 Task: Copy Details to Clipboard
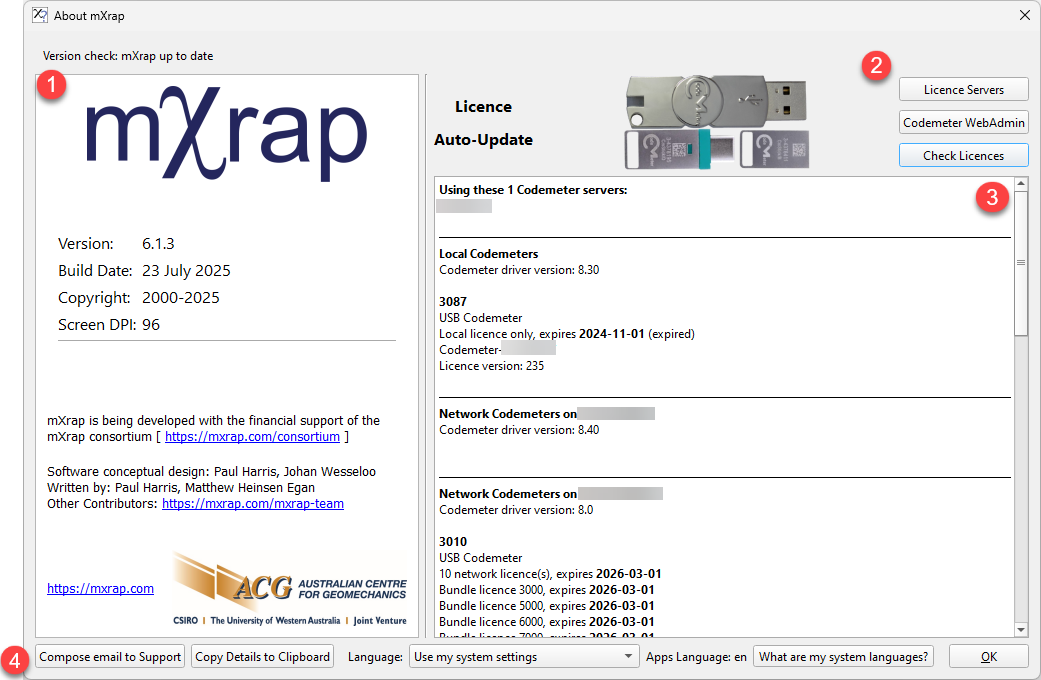point(262,656)
